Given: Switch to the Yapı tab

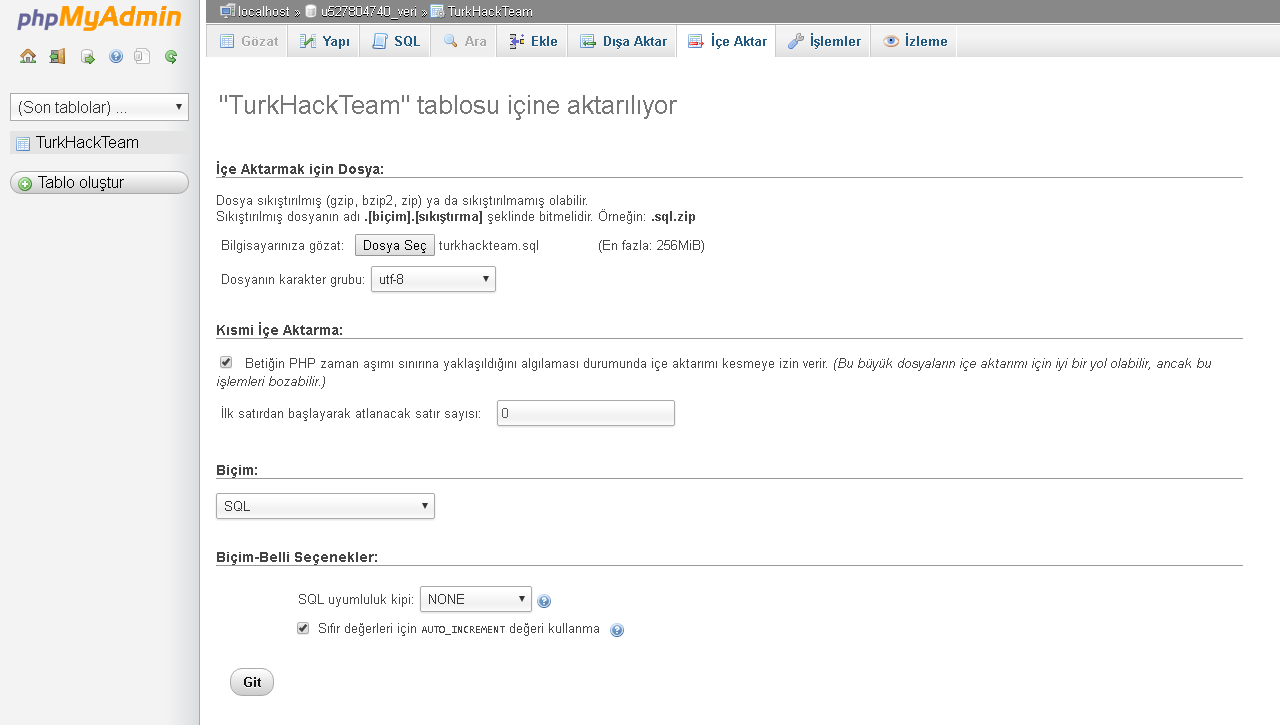Looking at the screenshot, I should tap(324, 41).
